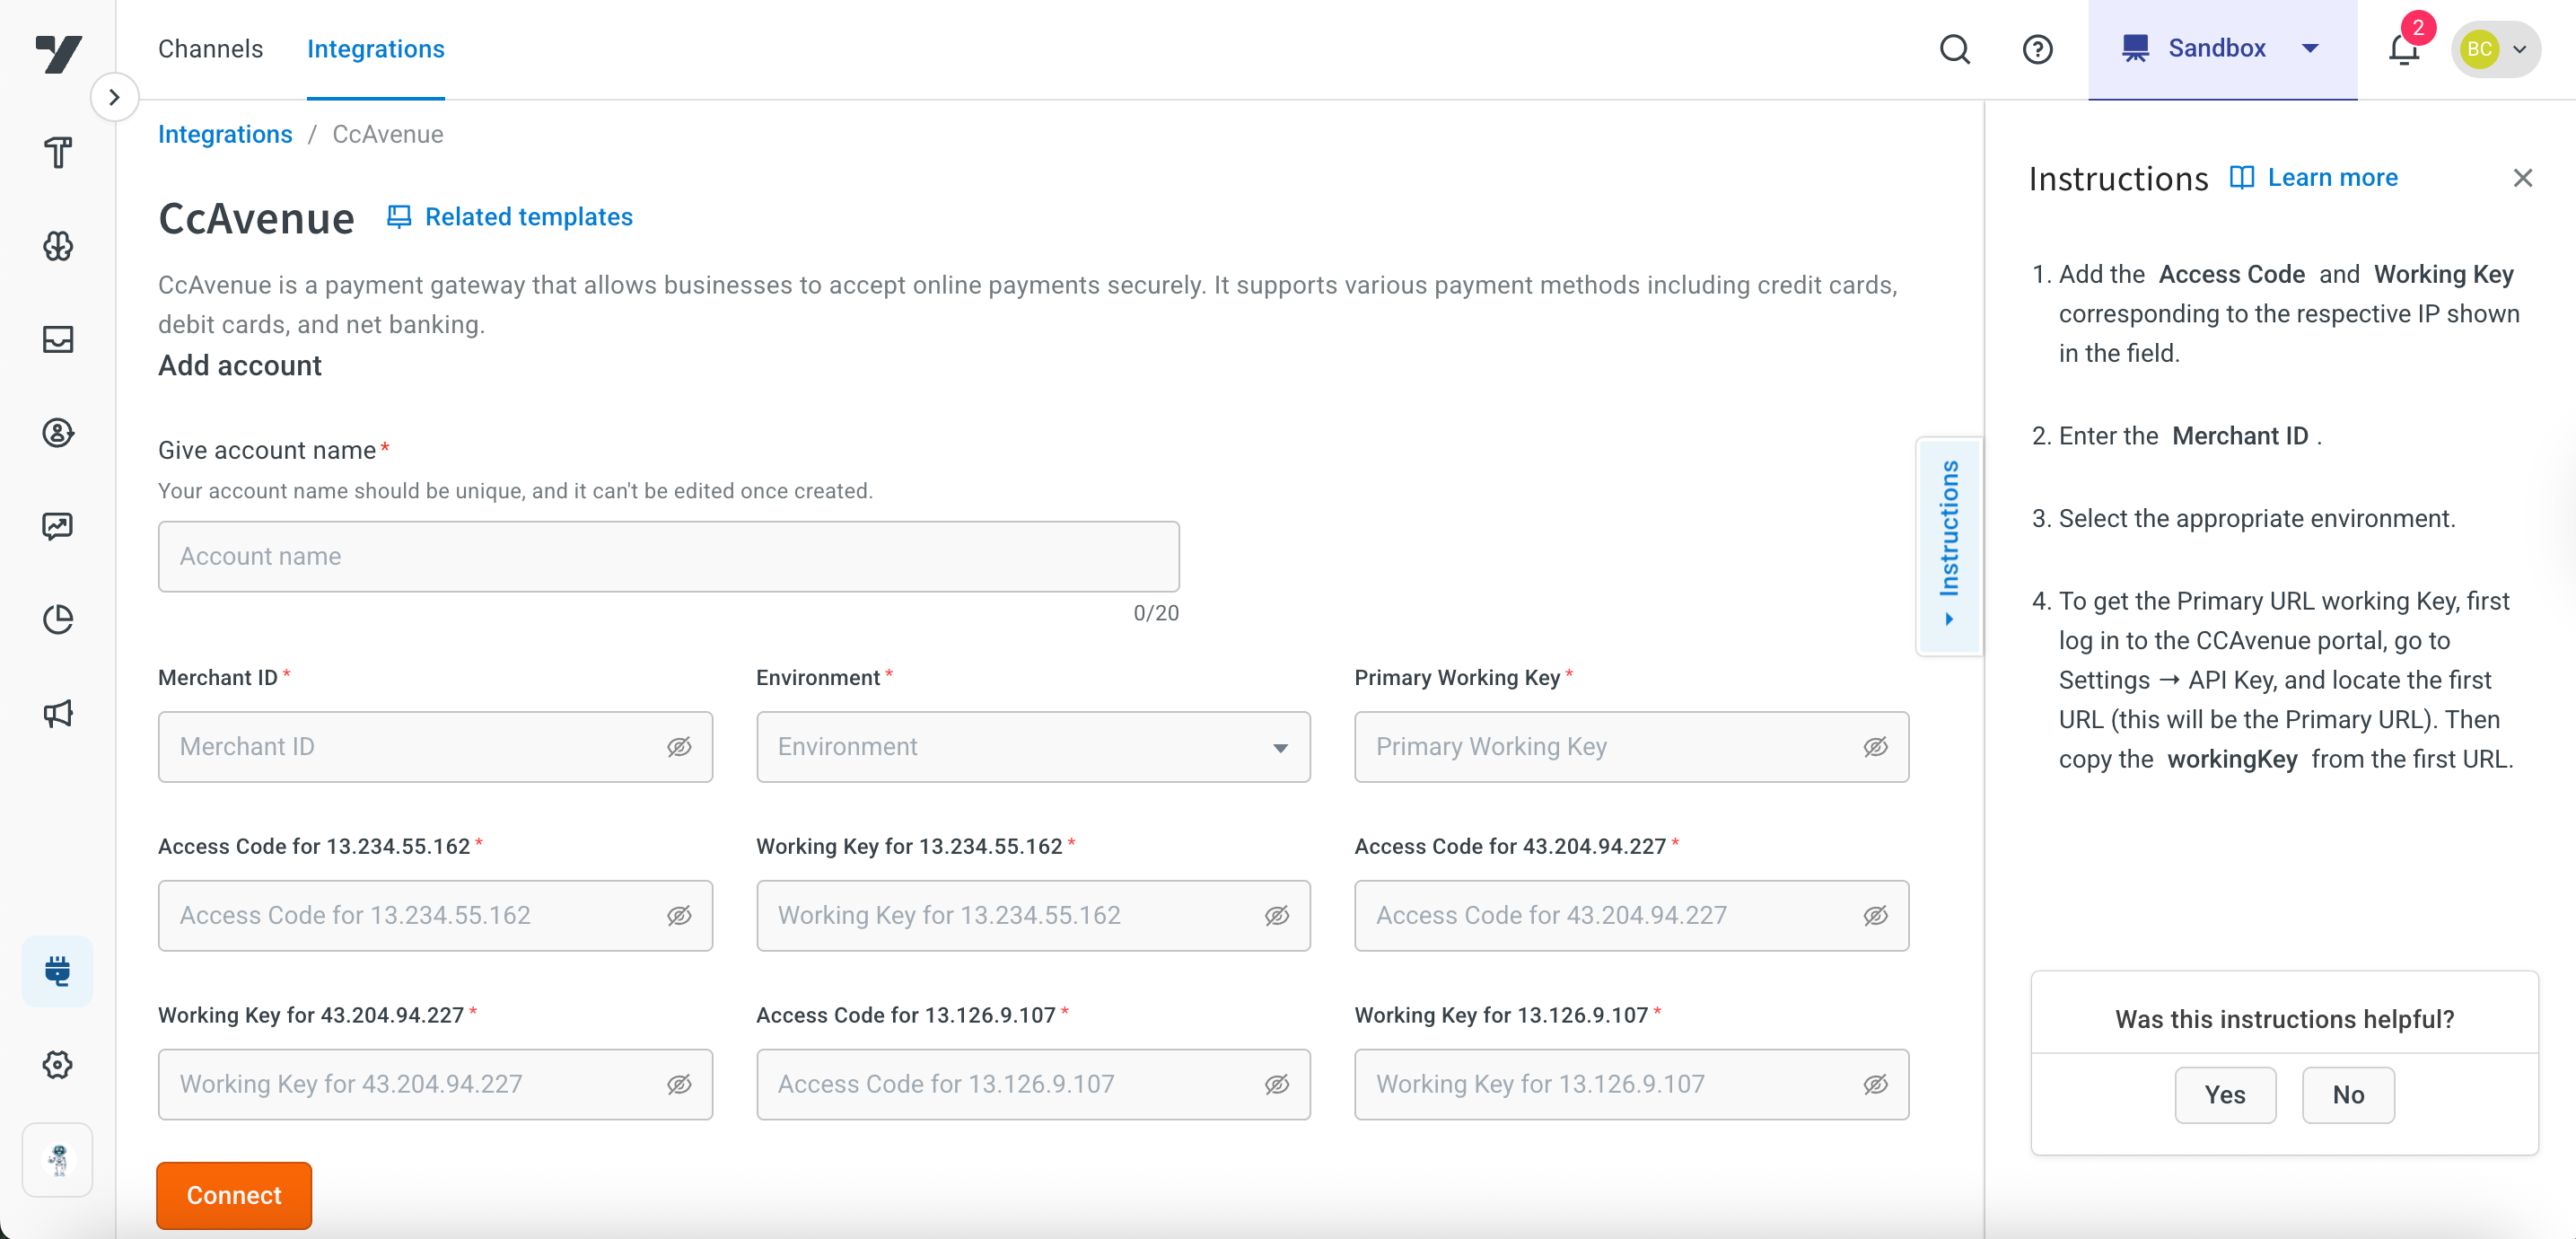The height and width of the screenshot is (1239, 2576).
Task: Open the megaphone campaigns icon
Action: (x=58, y=713)
